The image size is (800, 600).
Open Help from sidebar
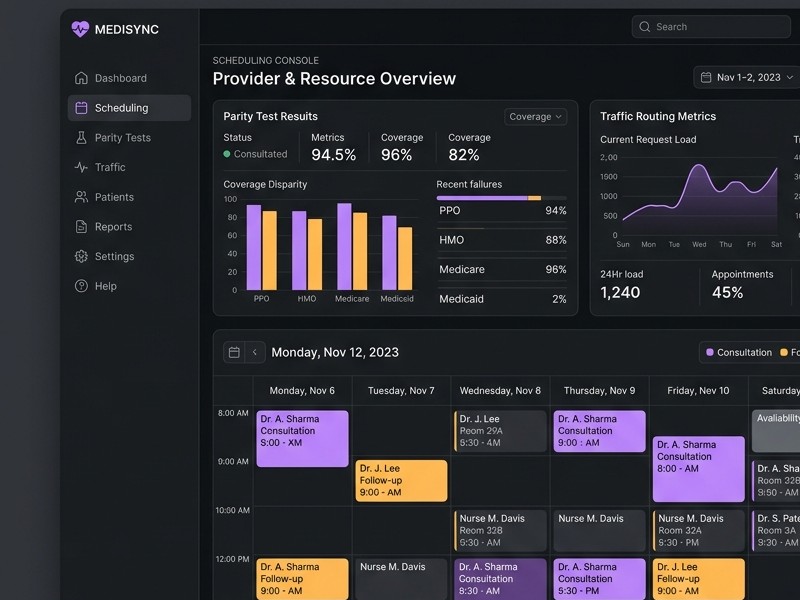[130, 286]
